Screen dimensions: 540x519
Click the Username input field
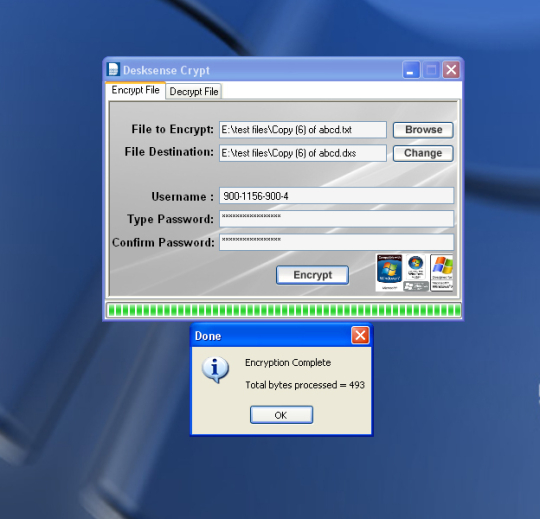[336, 196]
